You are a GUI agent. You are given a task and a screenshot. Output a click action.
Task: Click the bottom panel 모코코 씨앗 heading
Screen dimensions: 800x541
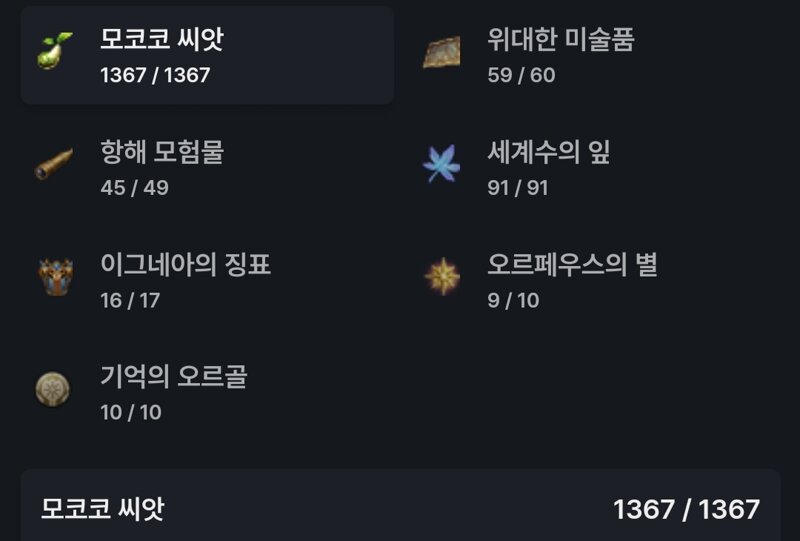(x=103, y=509)
